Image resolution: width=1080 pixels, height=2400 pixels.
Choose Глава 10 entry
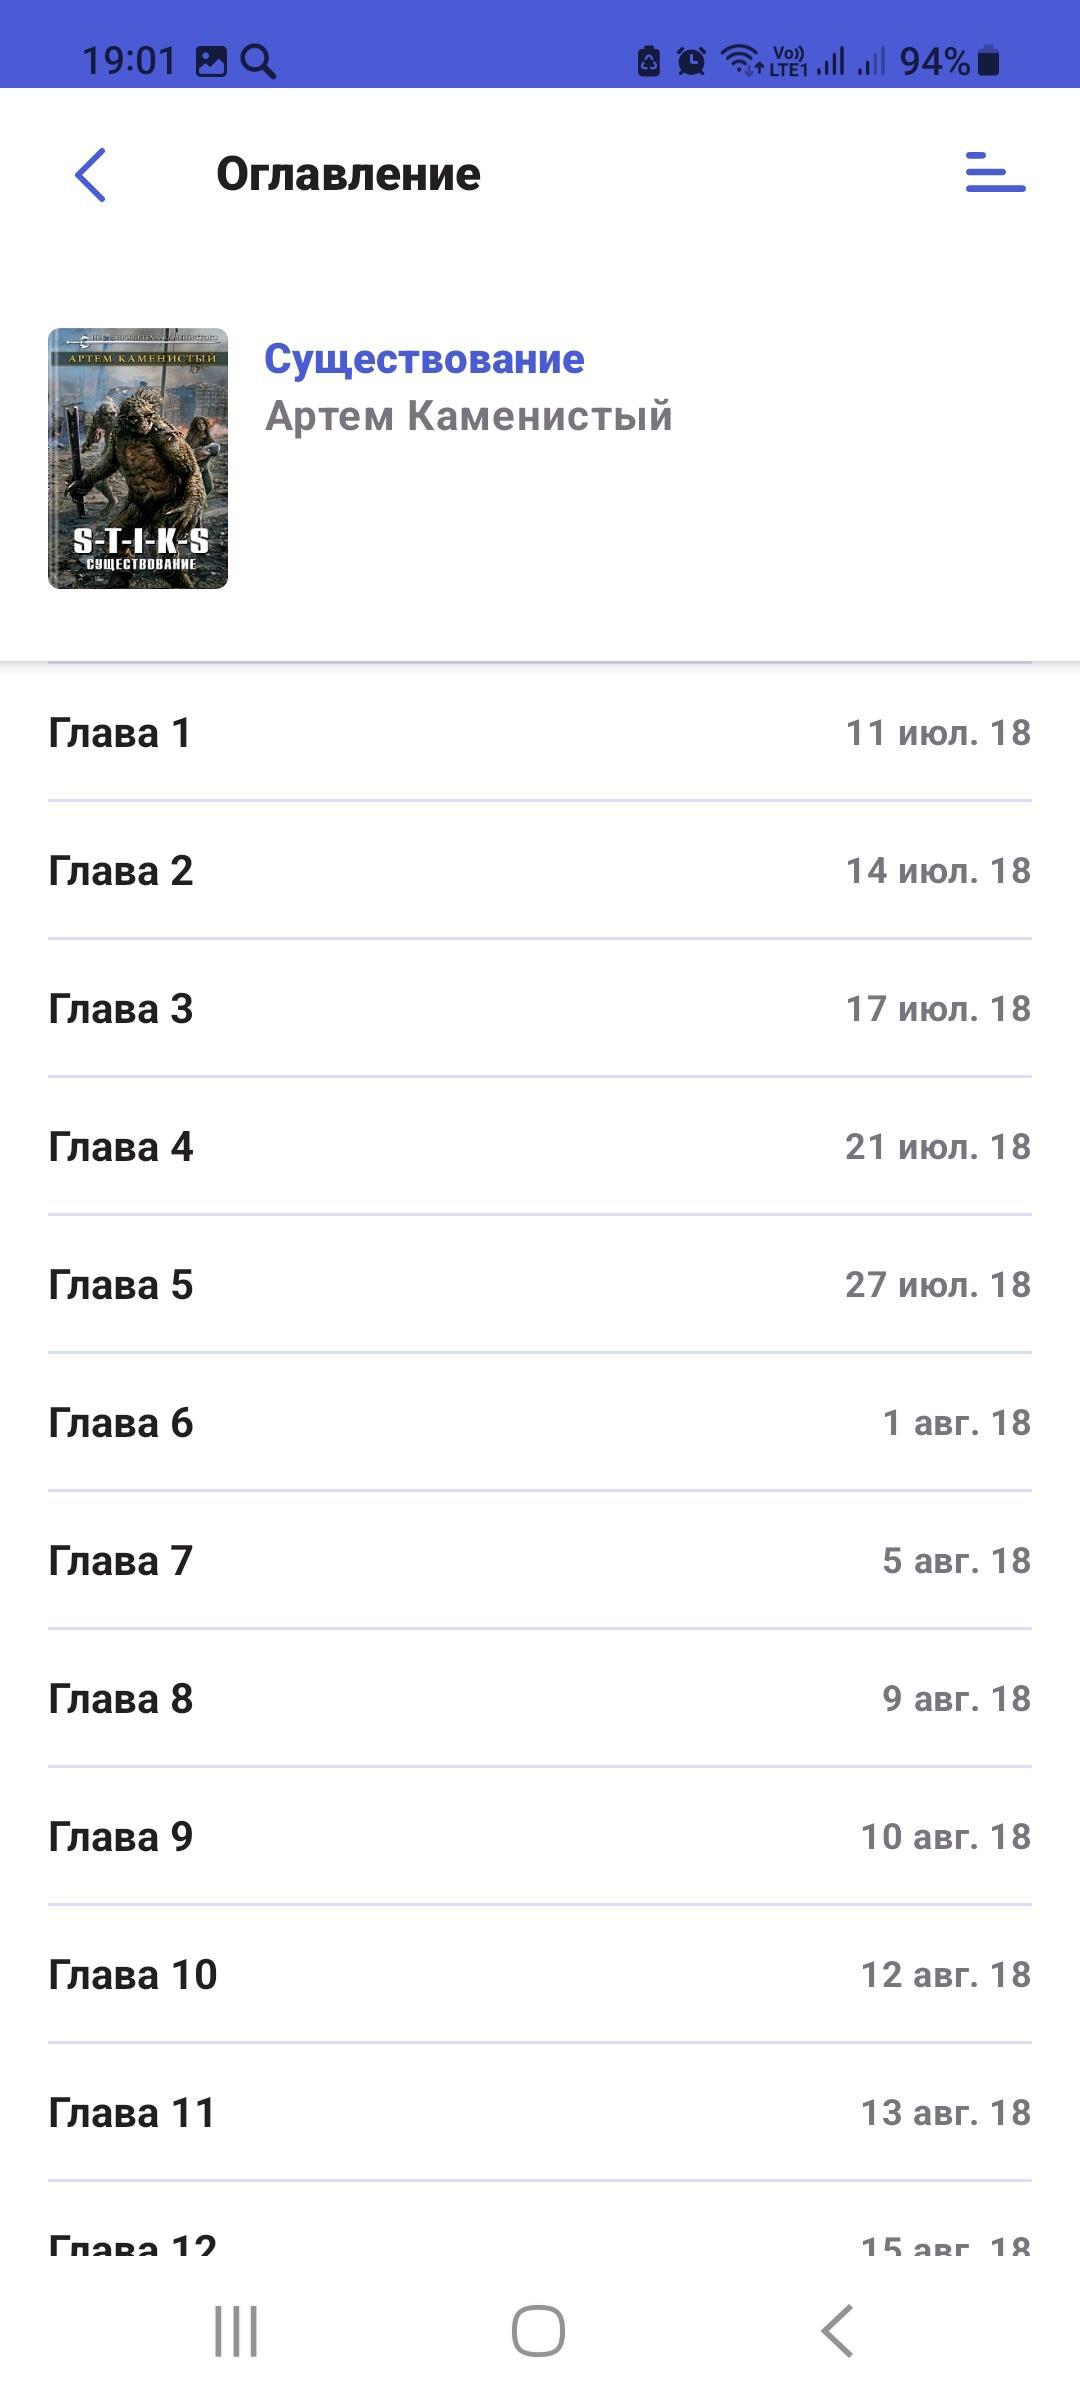pos(540,1975)
